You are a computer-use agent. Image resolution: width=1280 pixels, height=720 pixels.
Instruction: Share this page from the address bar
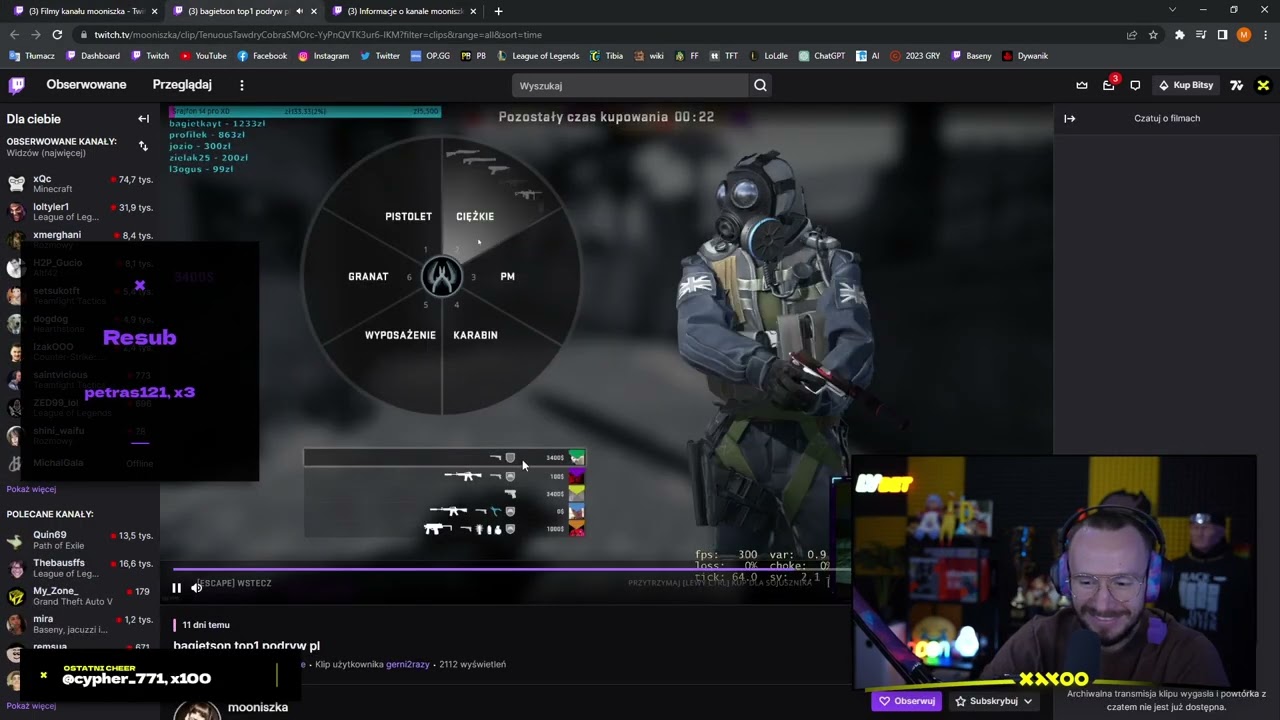1131,34
